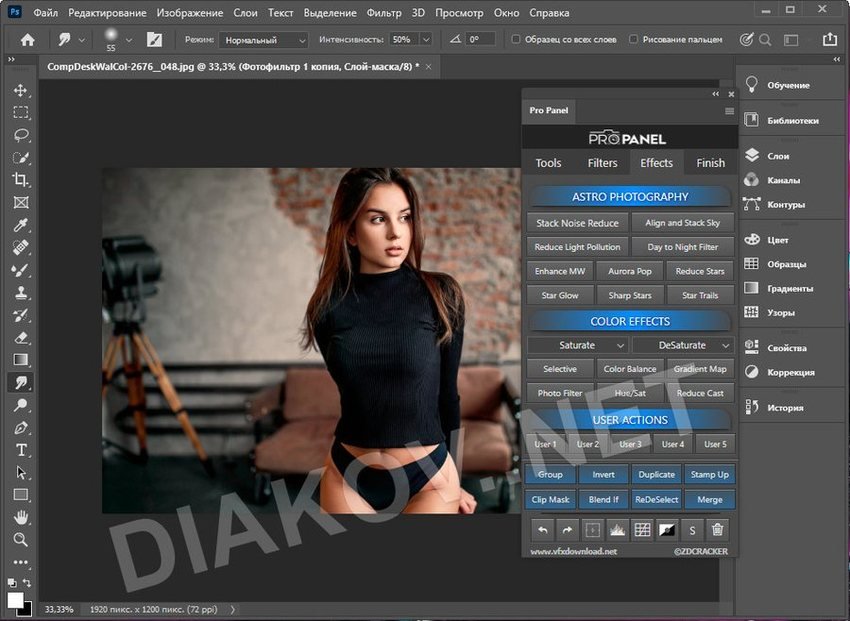Click the Stamp Up button
The width and height of the screenshot is (850, 621).
(x=710, y=475)
